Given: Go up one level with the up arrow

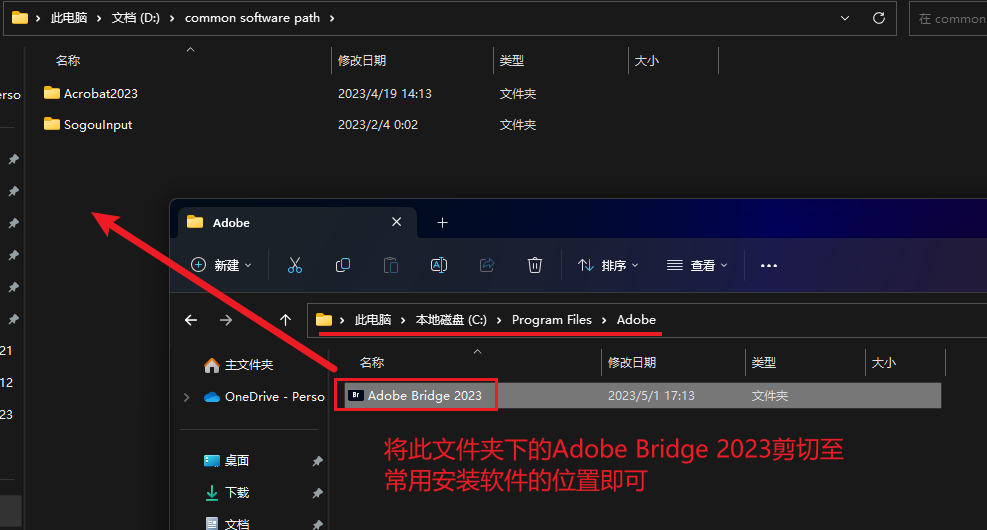Looking at the screenshot, I should (x=285, y=320).
